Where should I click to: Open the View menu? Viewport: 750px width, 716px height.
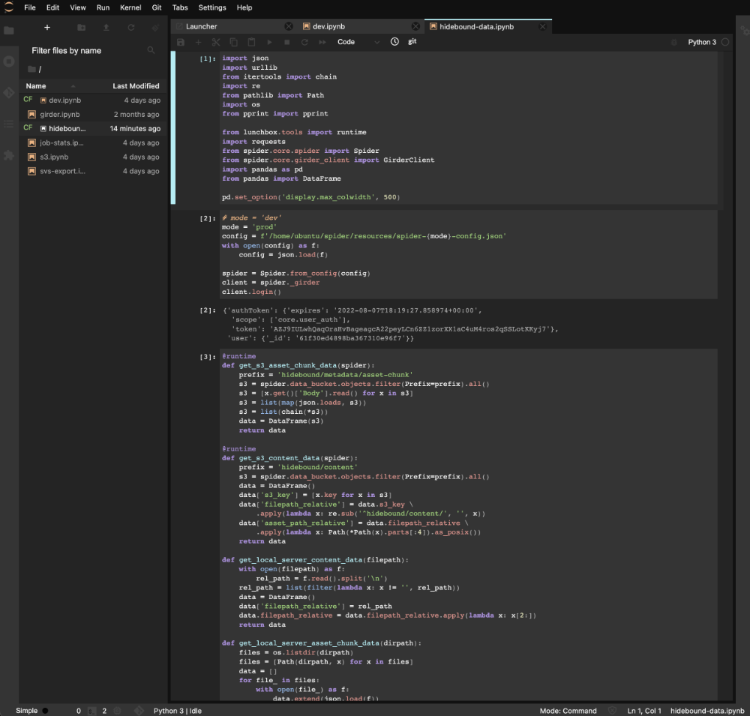pyautogui.click(x=78, y=8)
